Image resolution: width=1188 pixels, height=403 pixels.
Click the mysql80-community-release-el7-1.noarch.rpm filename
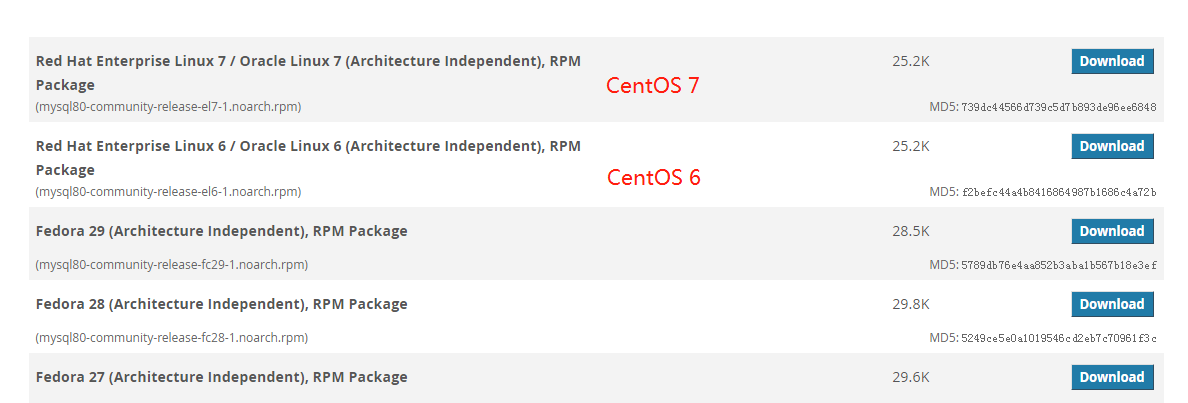pos(168,107)
